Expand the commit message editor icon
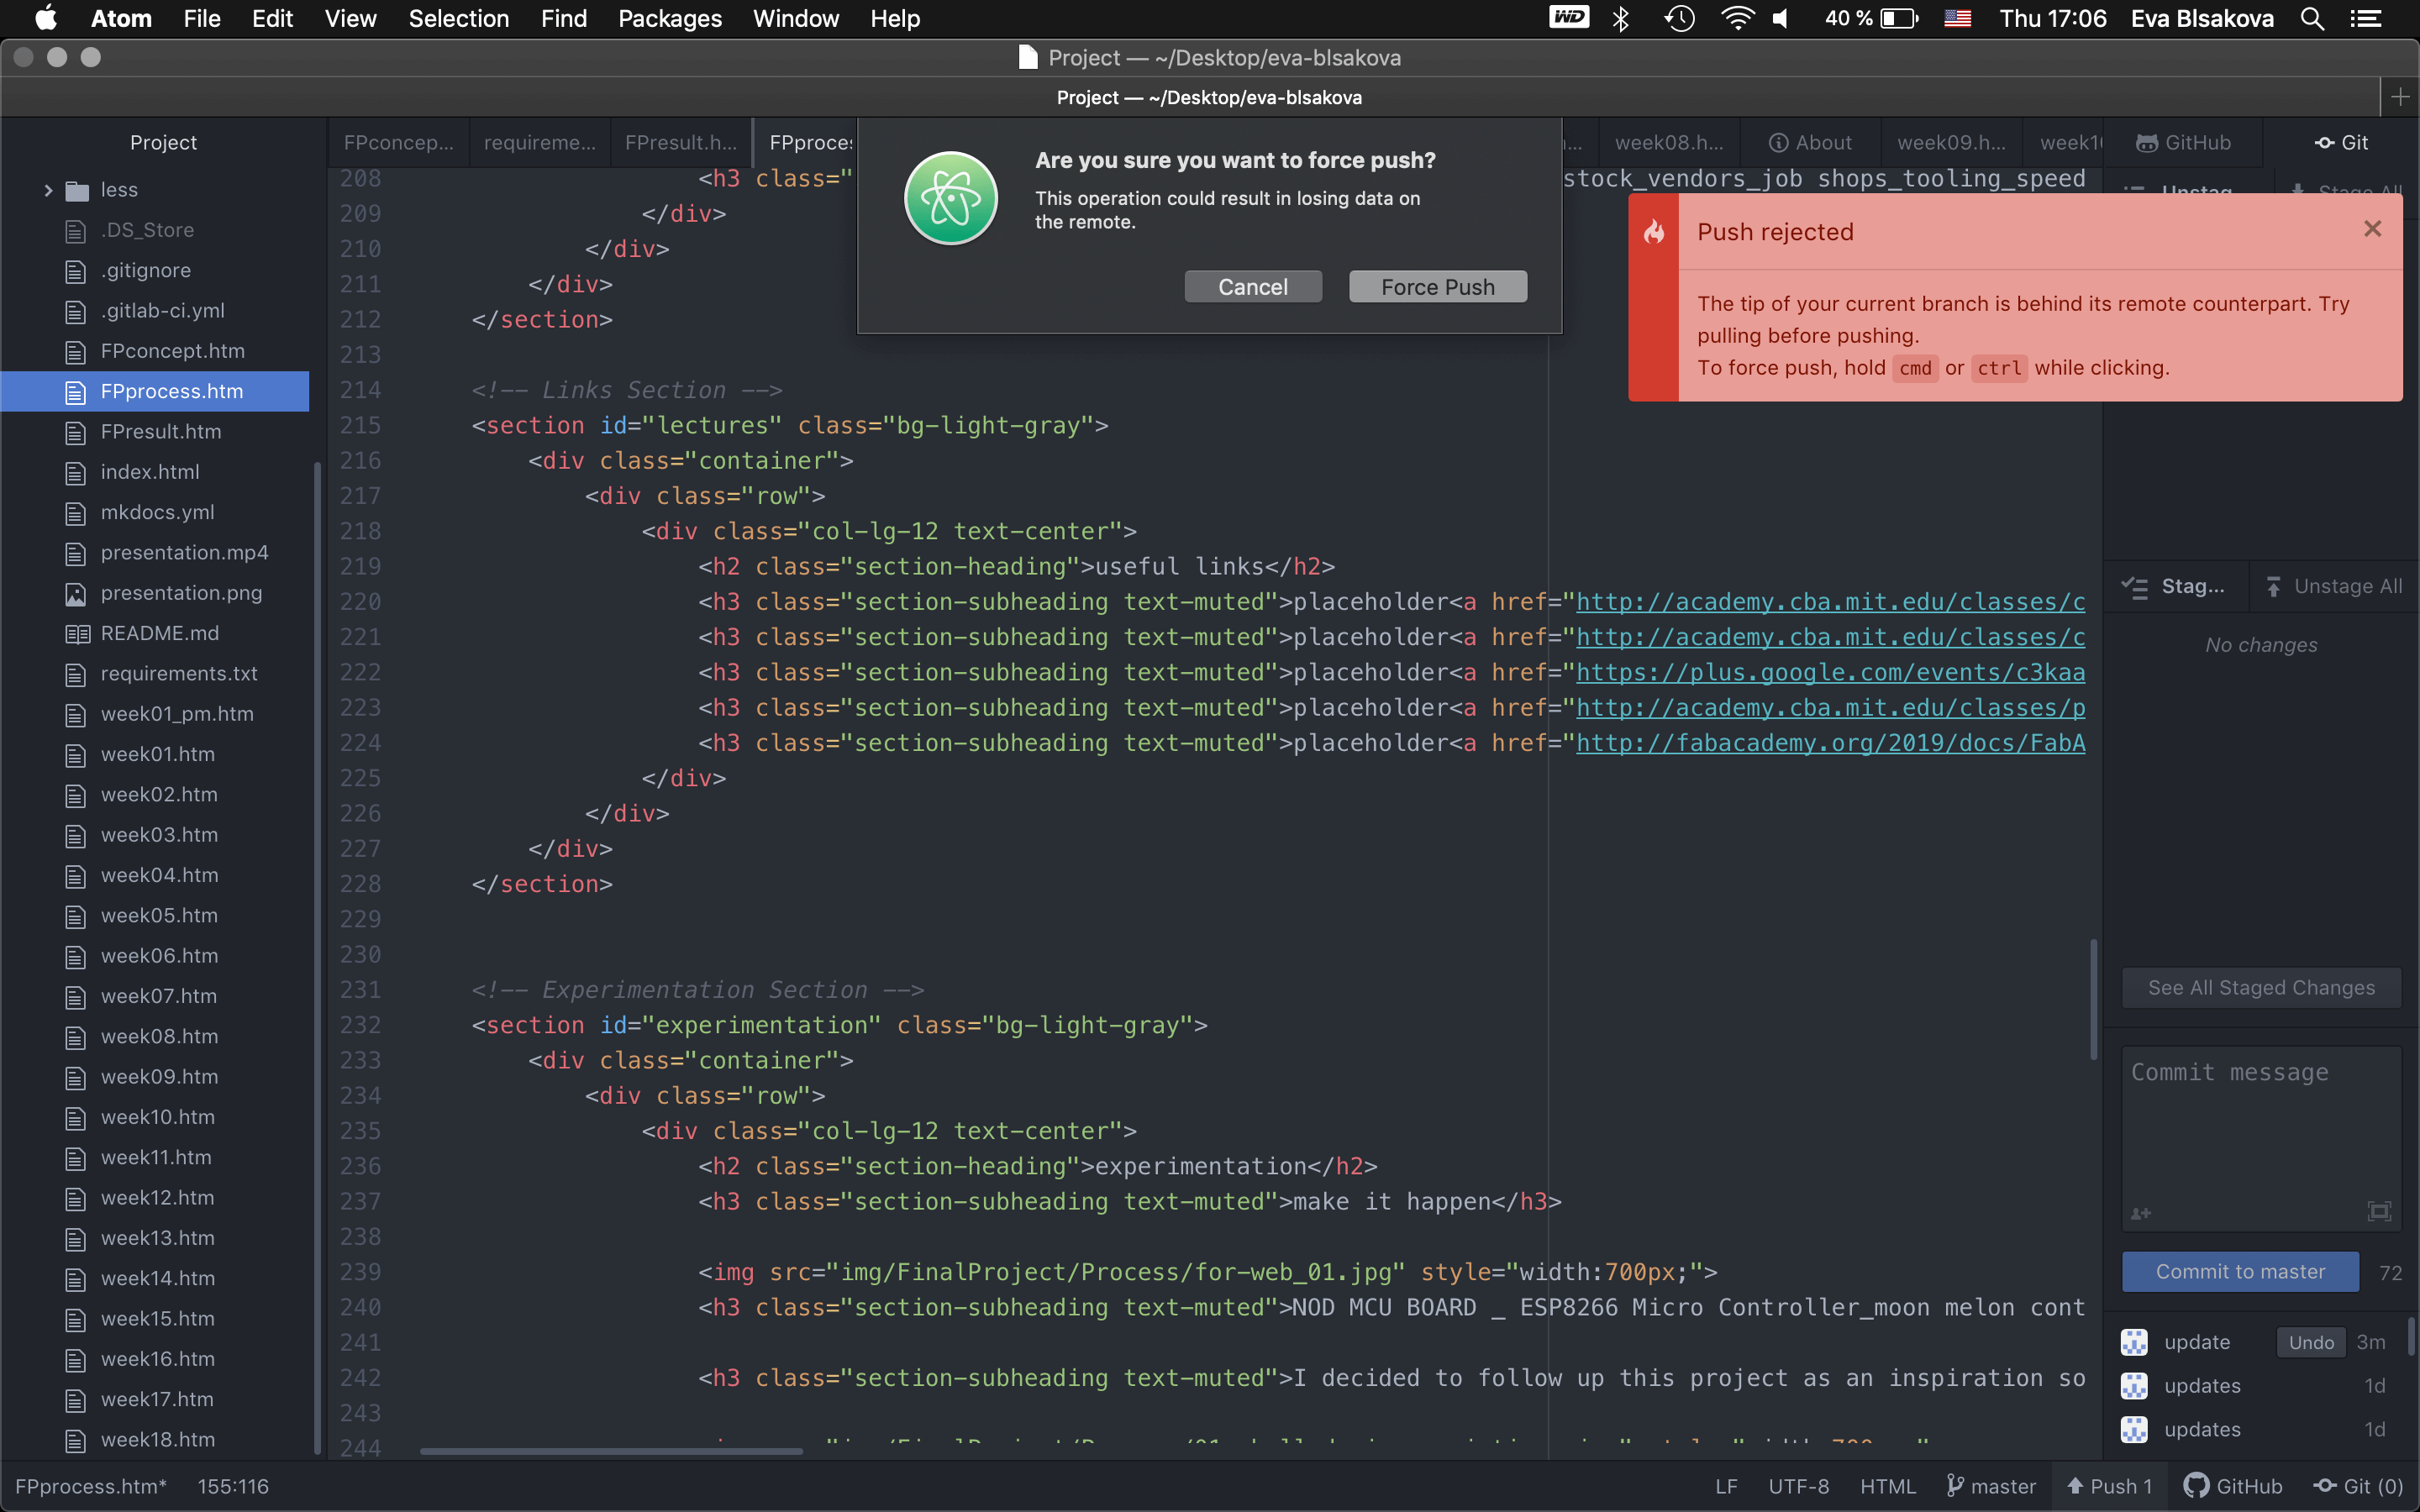 coord(2379,1212)
